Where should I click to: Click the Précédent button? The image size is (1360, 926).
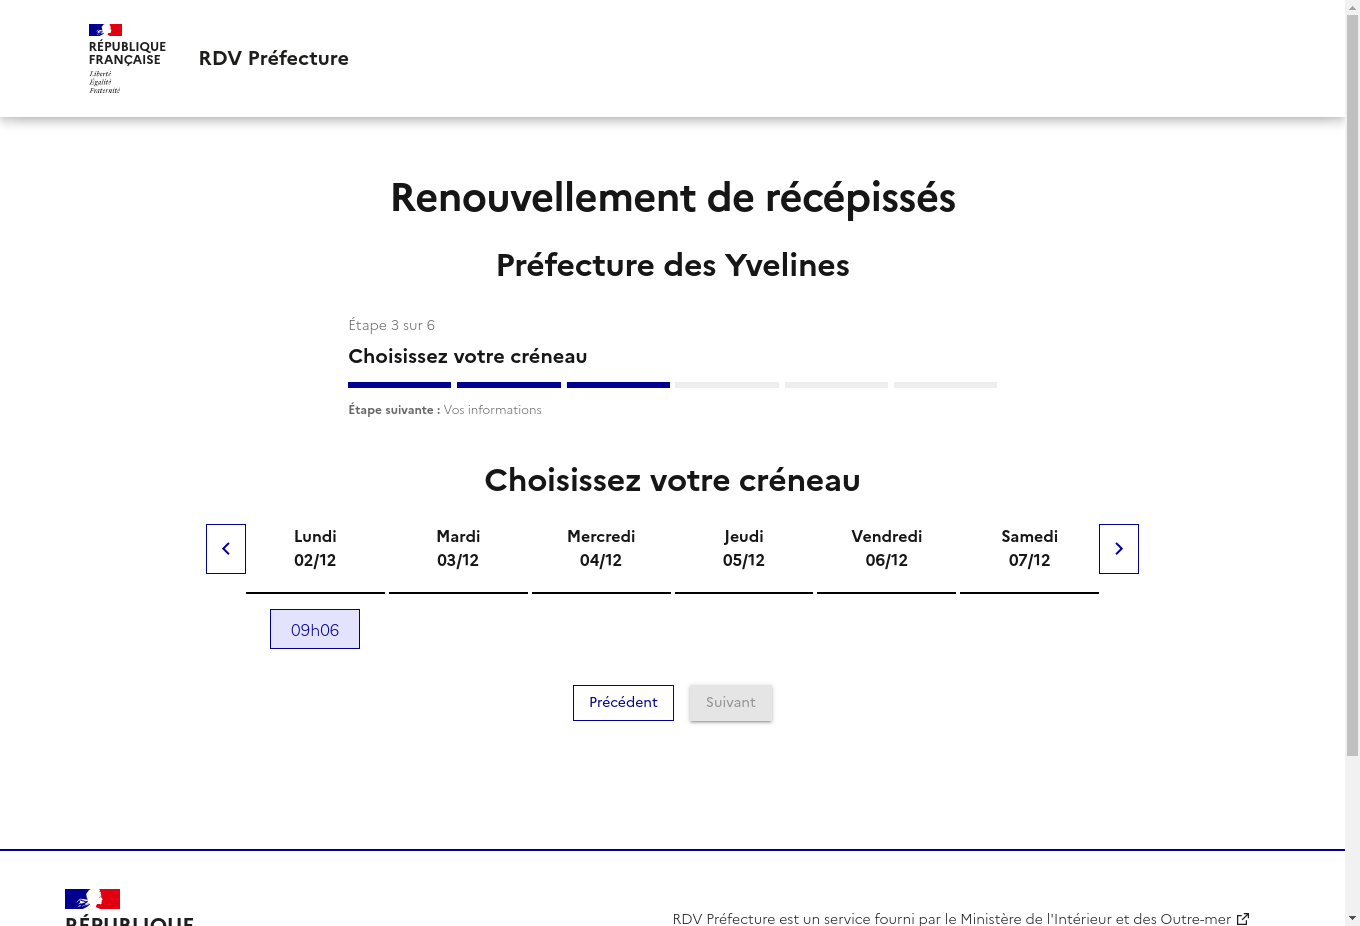pyautogui.click(x=623, y=703)
